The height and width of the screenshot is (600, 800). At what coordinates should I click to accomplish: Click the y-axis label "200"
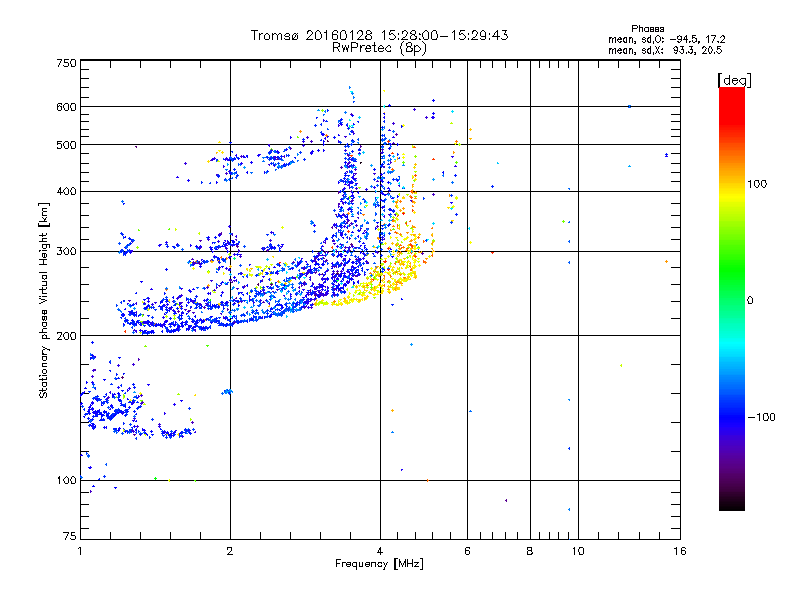coord(66,336)
